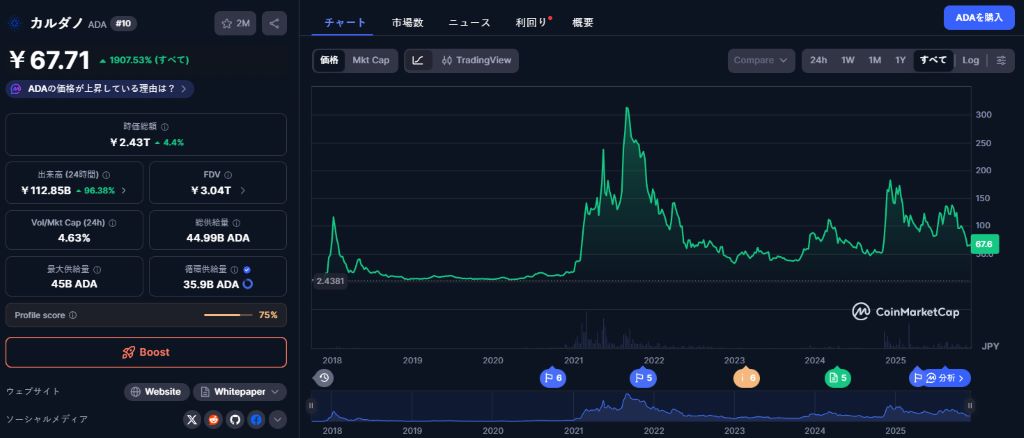Open chart settings sliders icon
1024x438 pixels.
tap(1001, 61)
